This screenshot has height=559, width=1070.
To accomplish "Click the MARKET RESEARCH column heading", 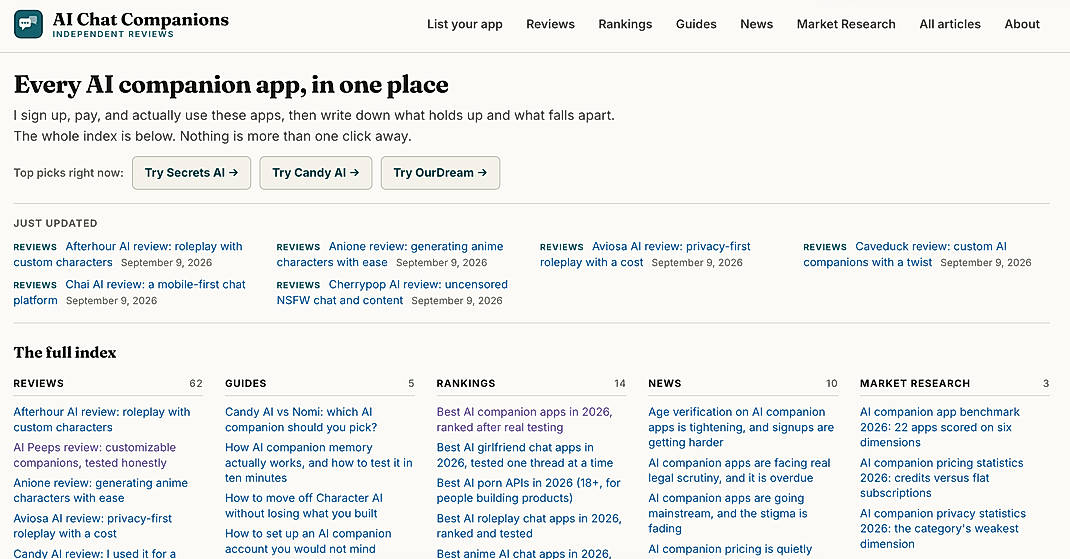I will [x=914, y=383].
